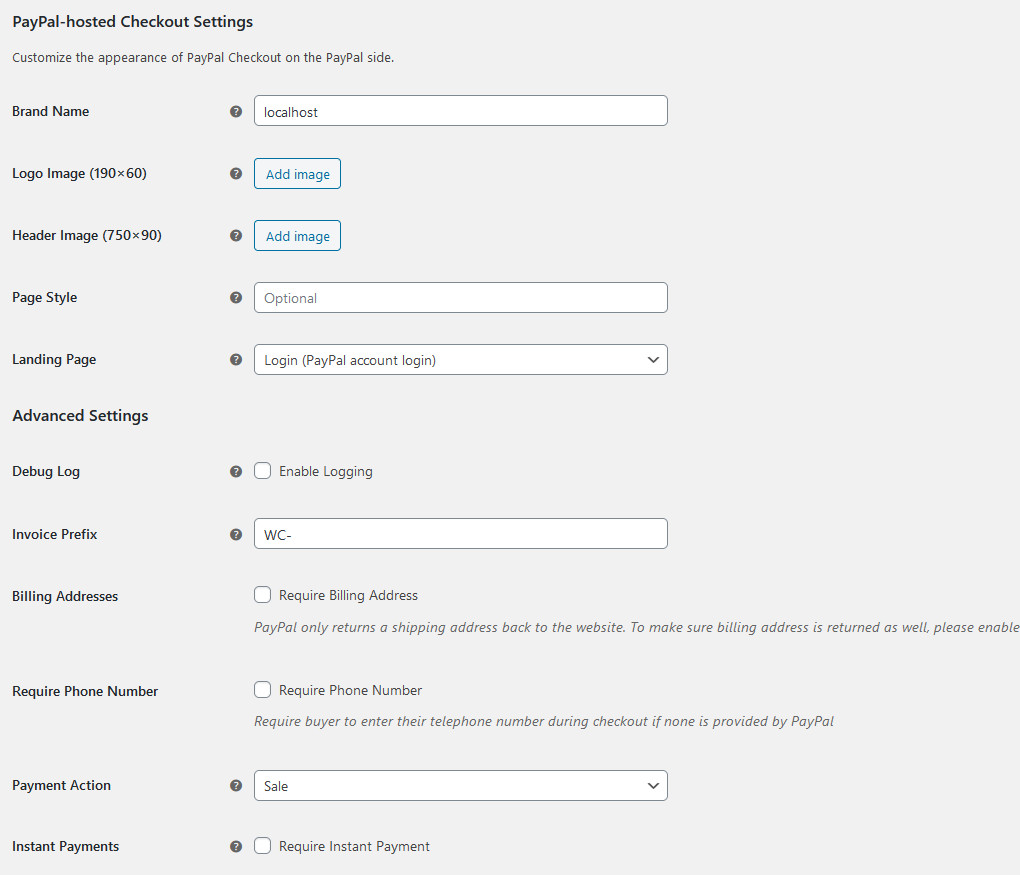Select the Invoice Prefix text field
Viewport: 1020px width, 875px height.
click(x=460, y=534)
